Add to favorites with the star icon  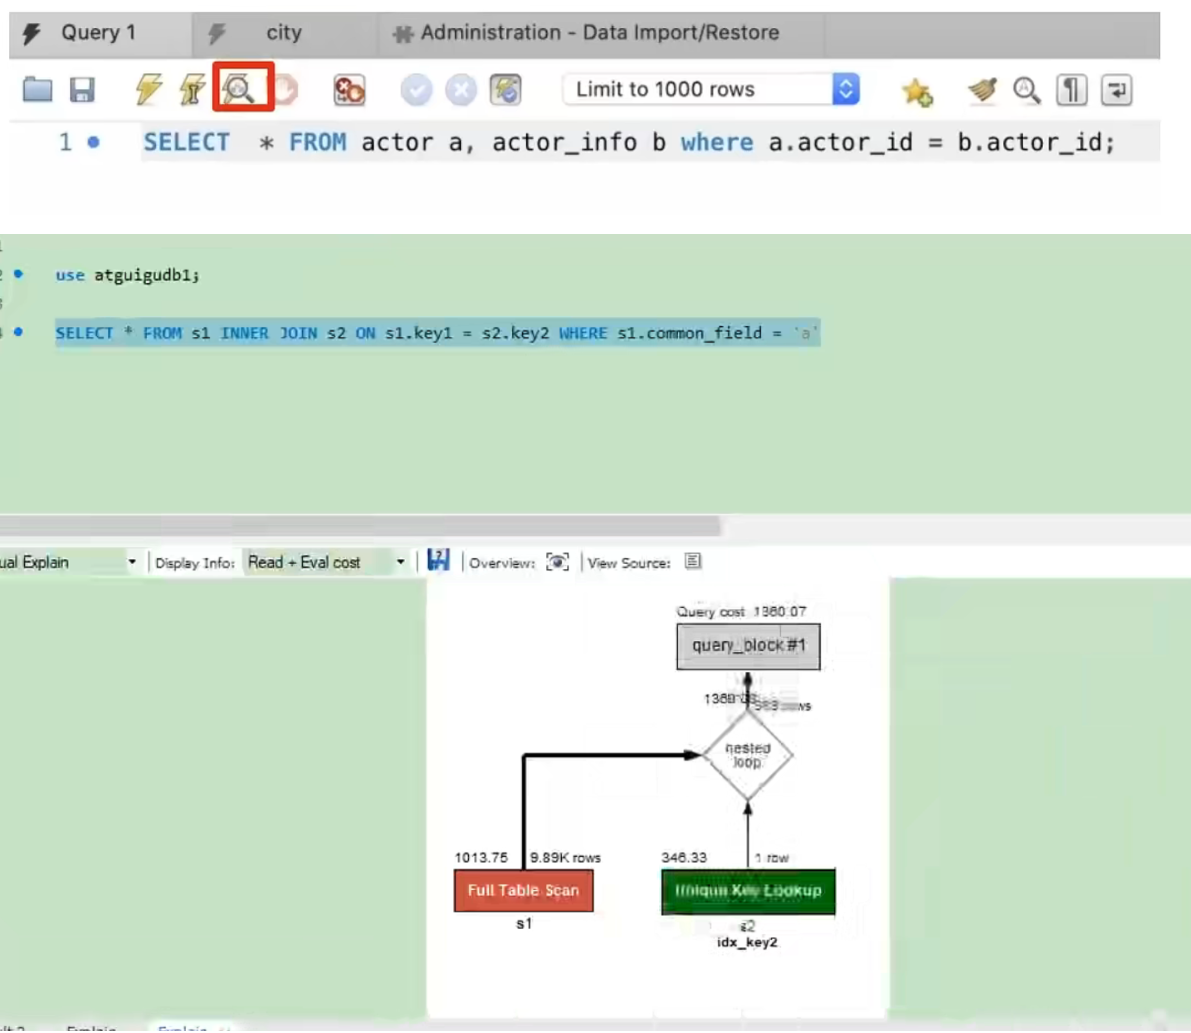[916, 91]
